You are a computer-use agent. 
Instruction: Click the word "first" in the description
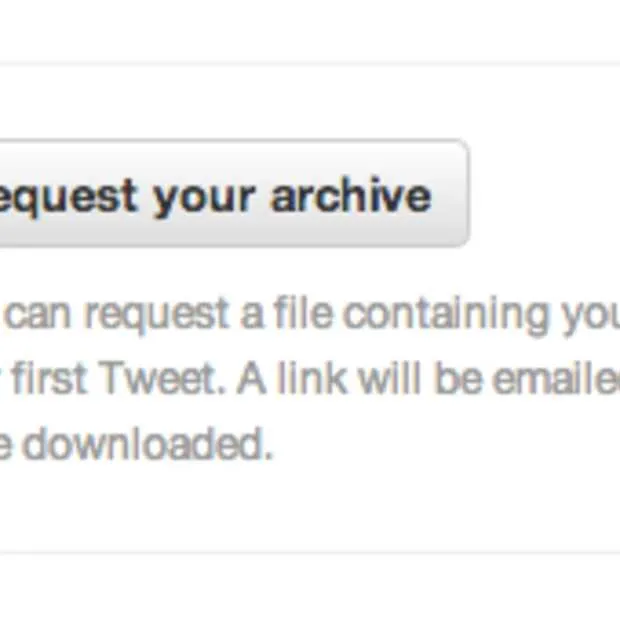tap(51, 380)
